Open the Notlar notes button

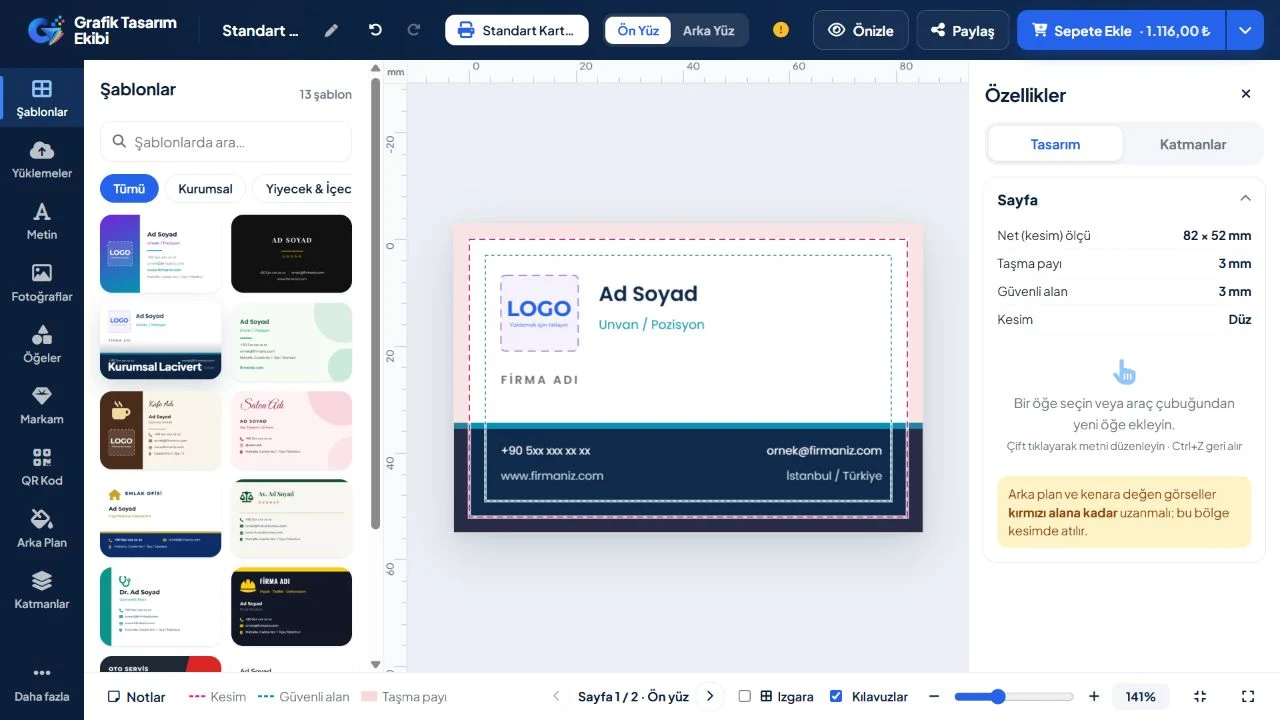point(137,697)
